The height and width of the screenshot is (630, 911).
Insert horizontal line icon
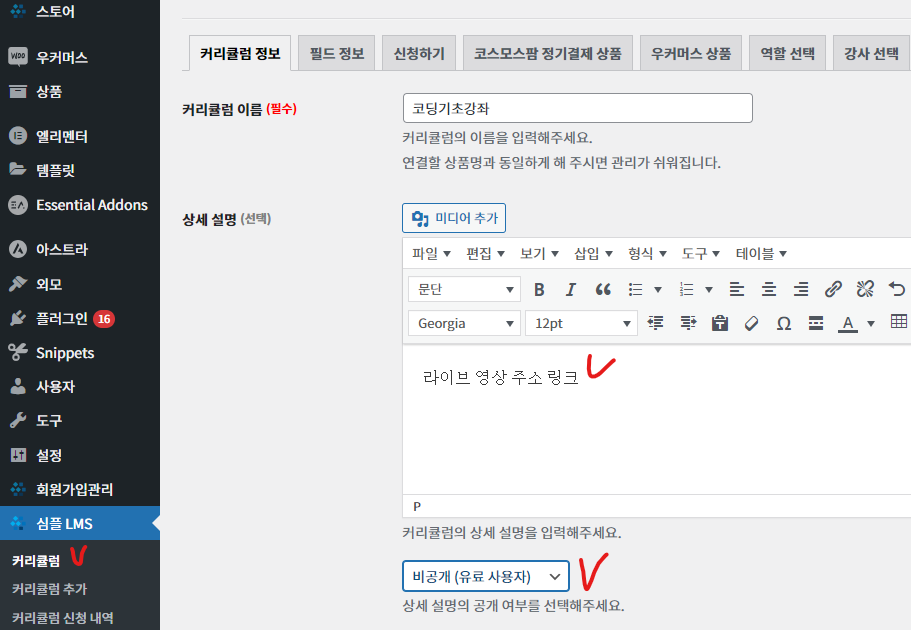click(x=816, y=323)
